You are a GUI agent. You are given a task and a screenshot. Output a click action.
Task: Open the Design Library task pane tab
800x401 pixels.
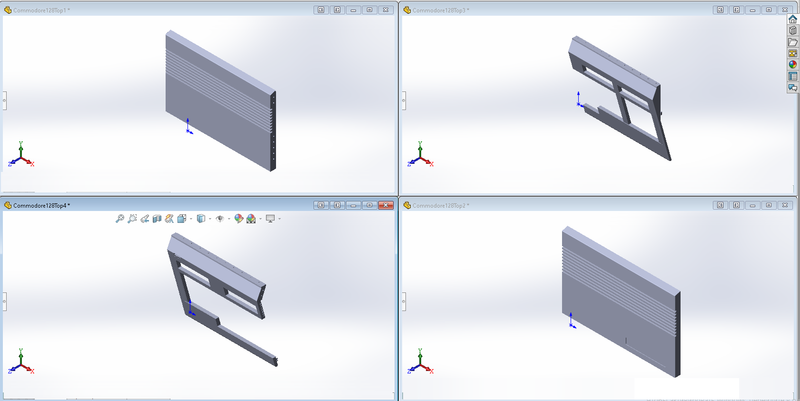[x=792, y=30]
